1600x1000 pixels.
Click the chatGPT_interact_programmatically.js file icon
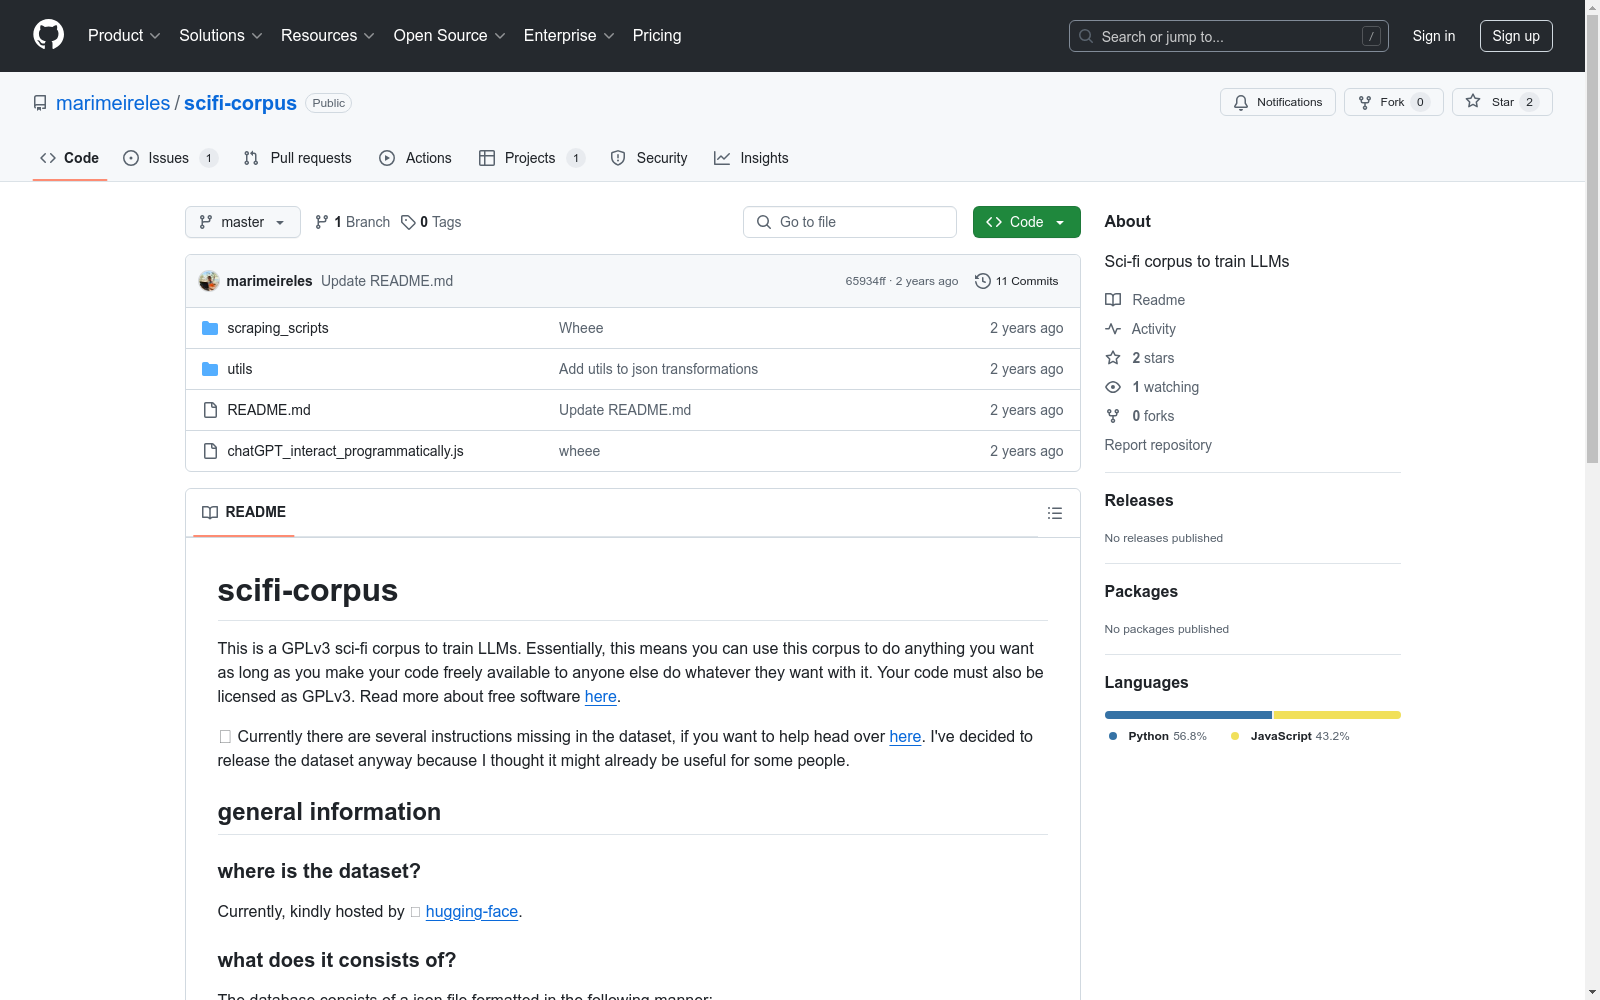210,451
